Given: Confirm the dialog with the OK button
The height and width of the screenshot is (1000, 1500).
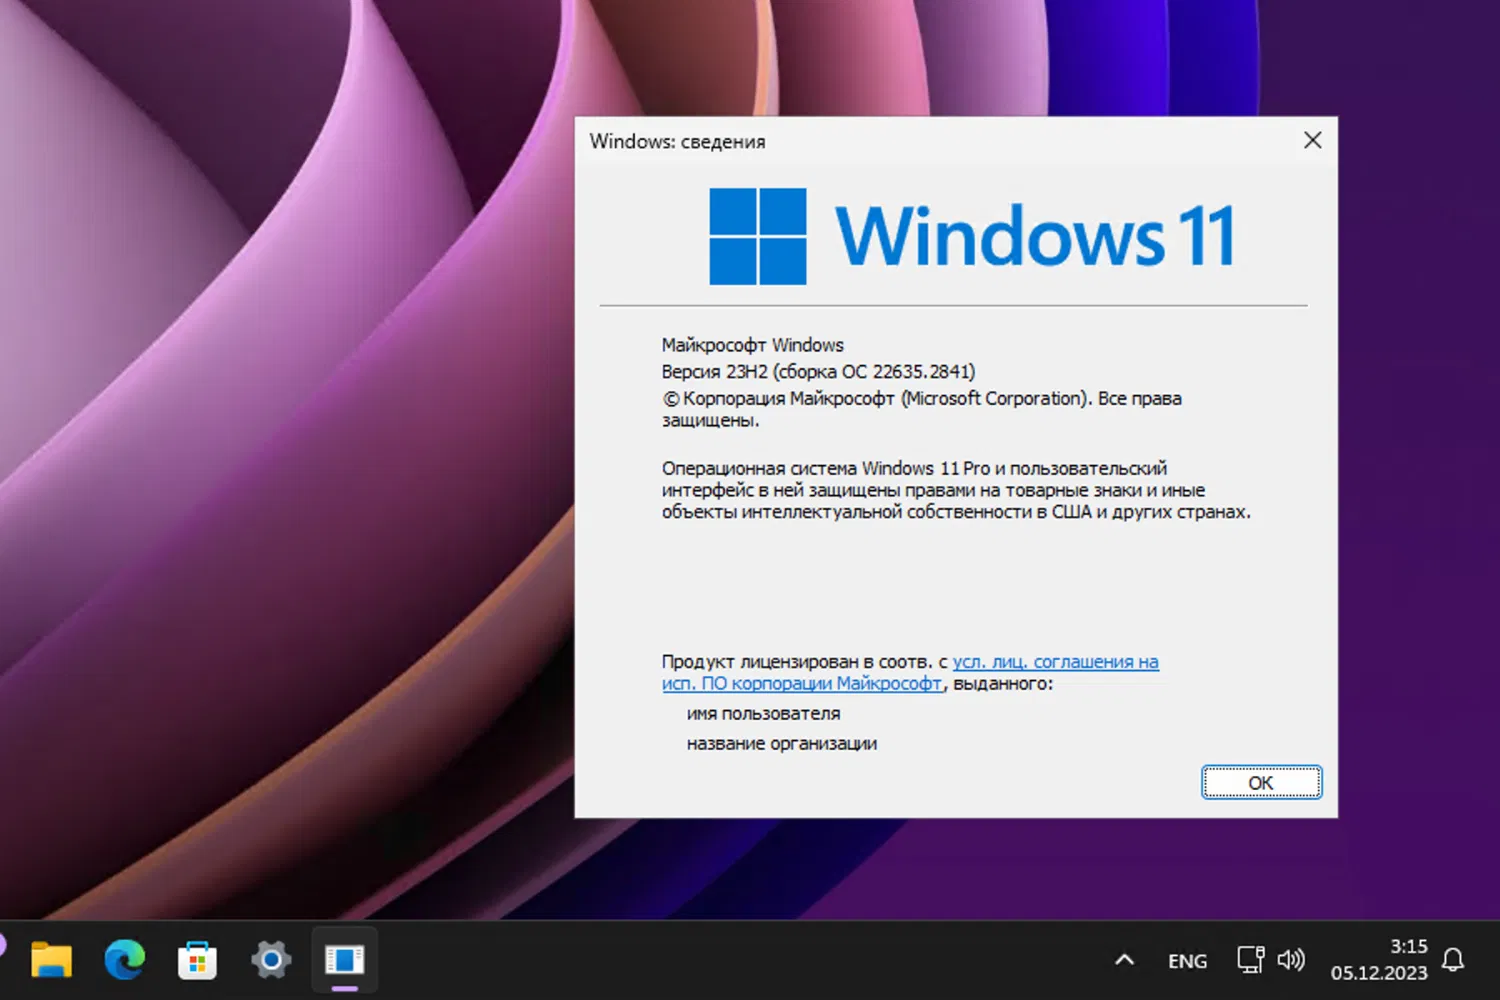Looking at the screenshot, I should point(1261,782).
